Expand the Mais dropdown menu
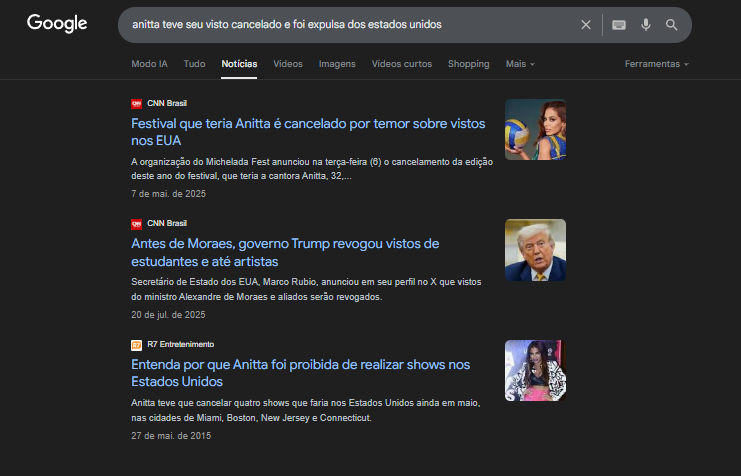This screenshot has height=476, width=741. pyautogui.click(x=520, y=64)
